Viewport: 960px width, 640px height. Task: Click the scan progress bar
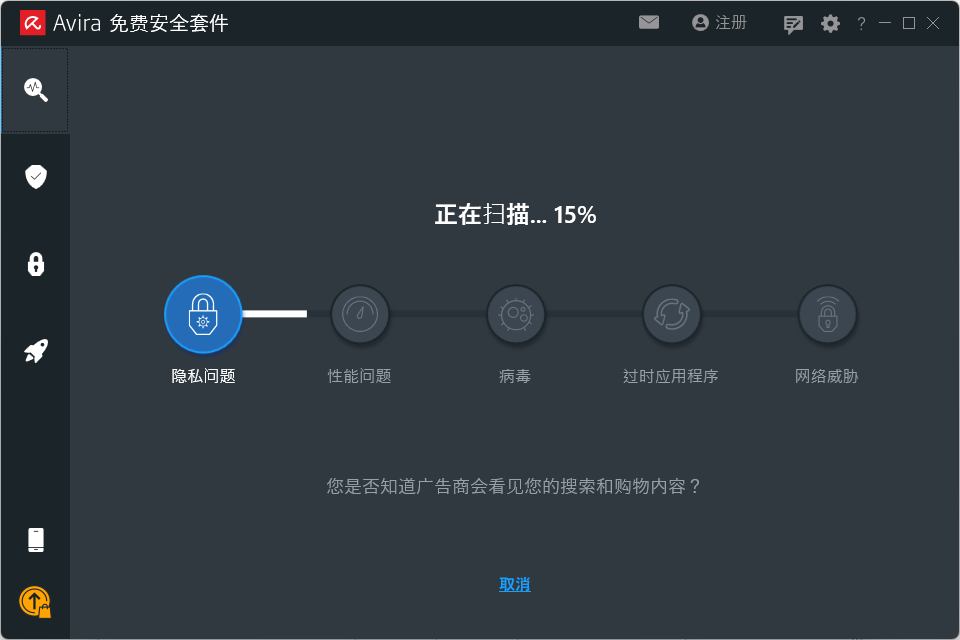tap(273, 313)
